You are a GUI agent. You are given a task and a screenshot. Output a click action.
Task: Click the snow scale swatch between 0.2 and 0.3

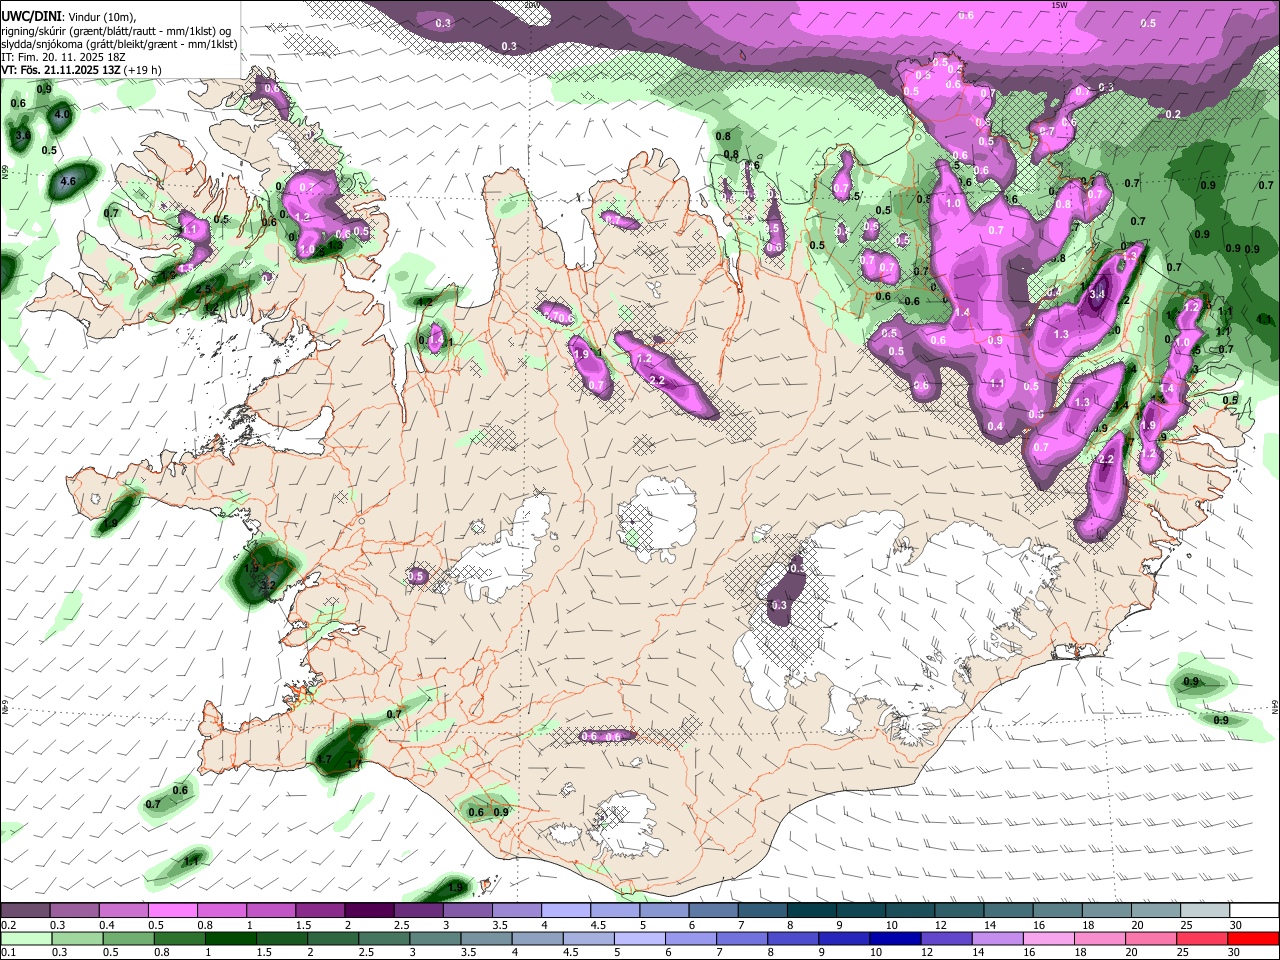click(x=25, y=911)
